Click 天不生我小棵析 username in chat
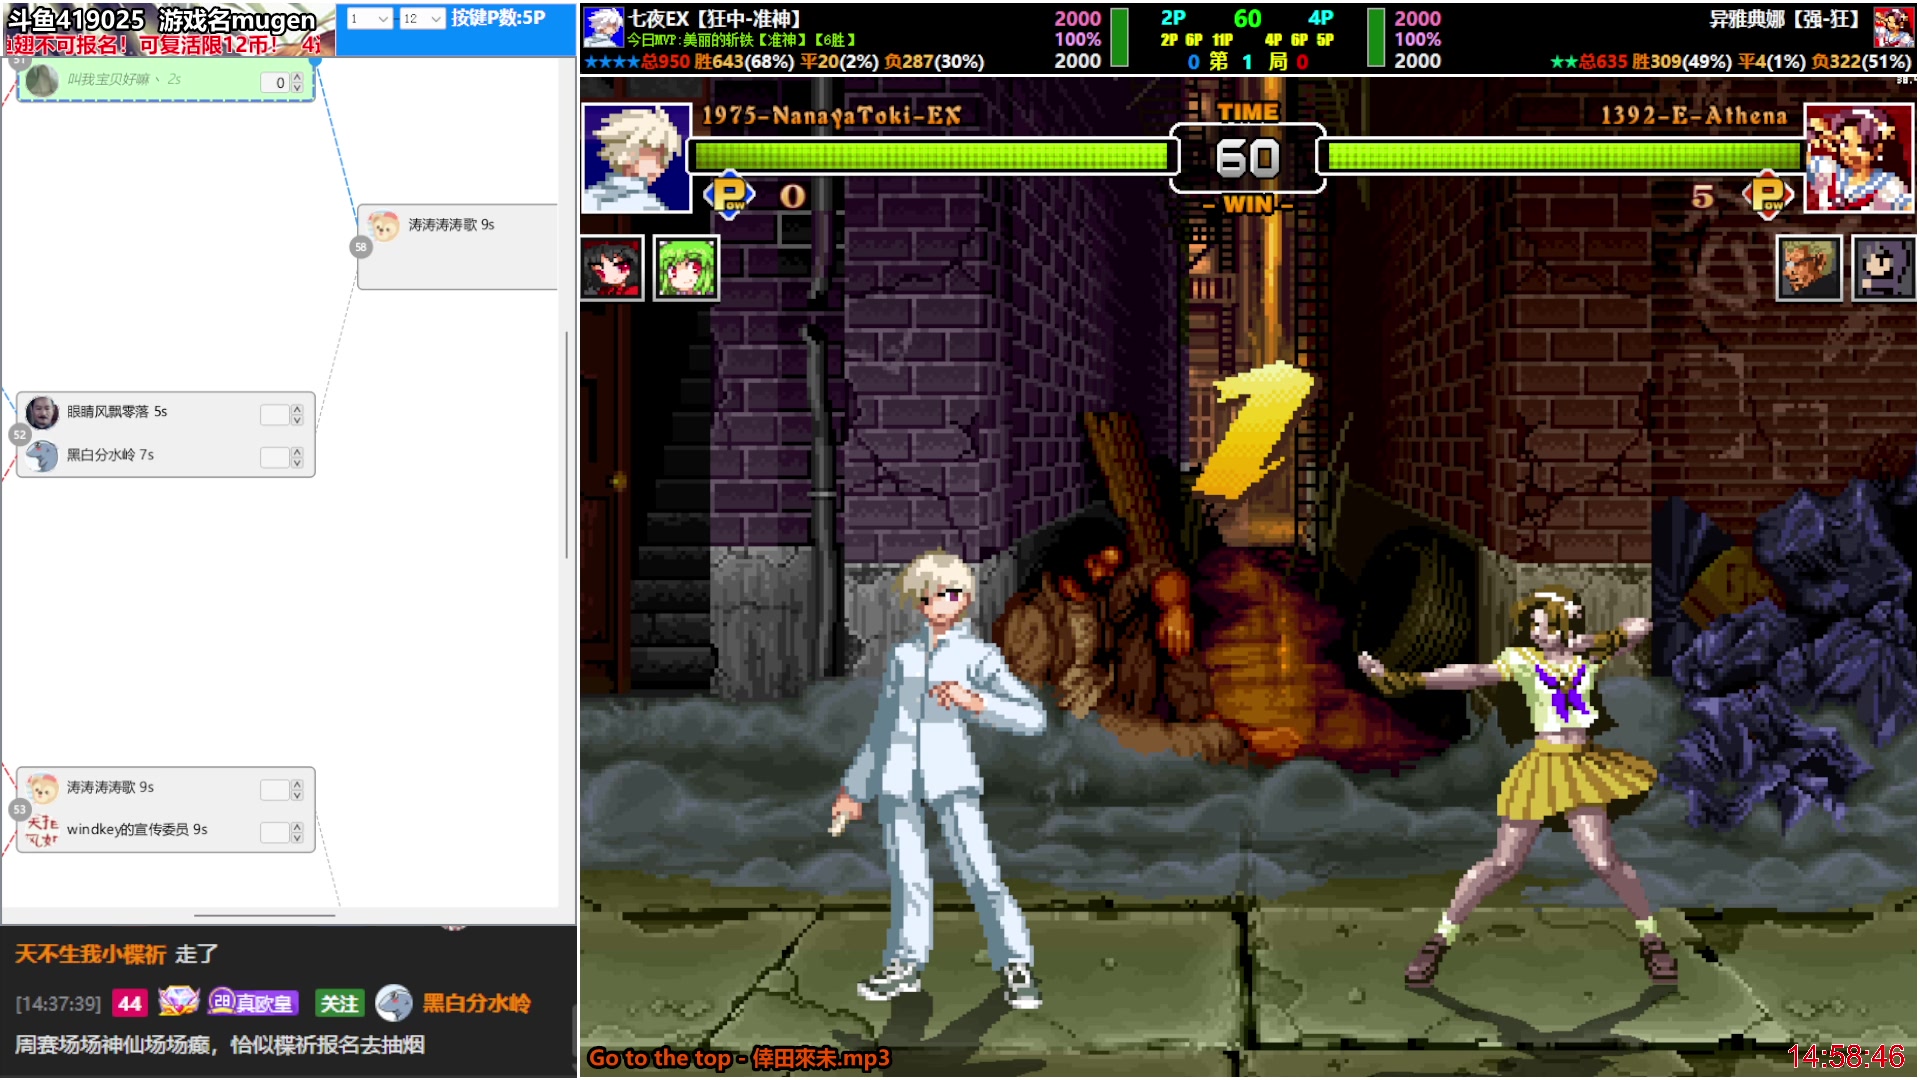The image size is (1920, 1080). click(90, 954)
